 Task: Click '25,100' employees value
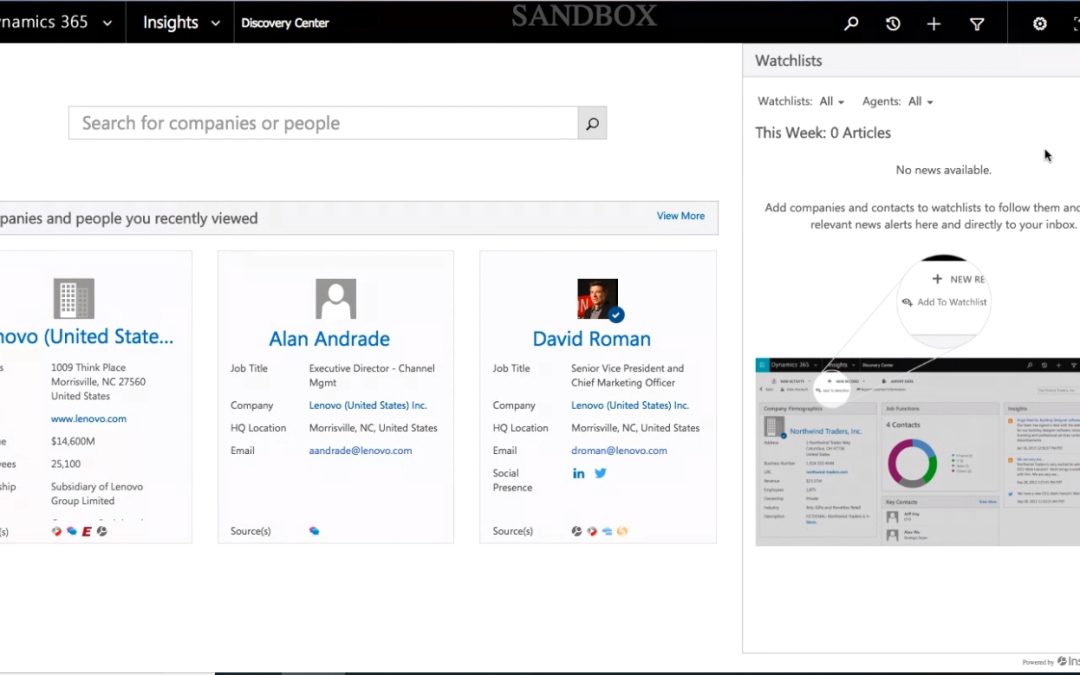pyautogui.click(x=65, y=464)
